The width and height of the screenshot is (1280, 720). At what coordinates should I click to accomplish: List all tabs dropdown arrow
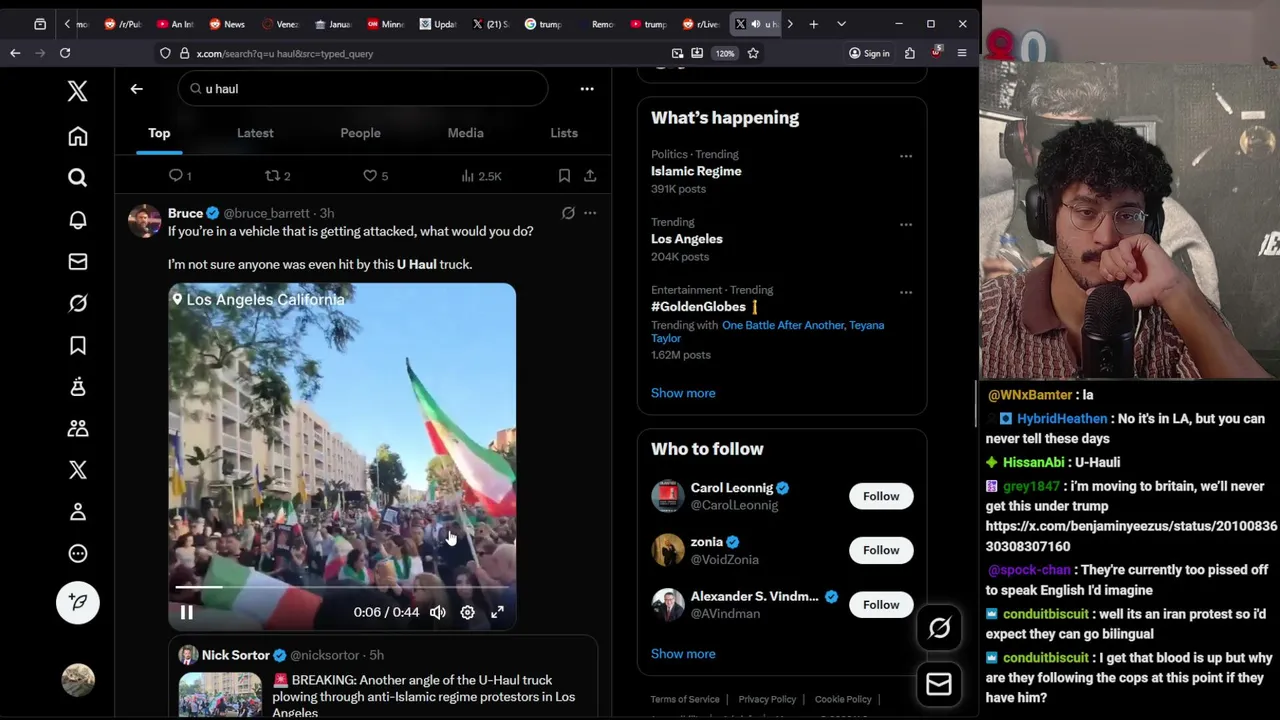(x=841, y=24)
